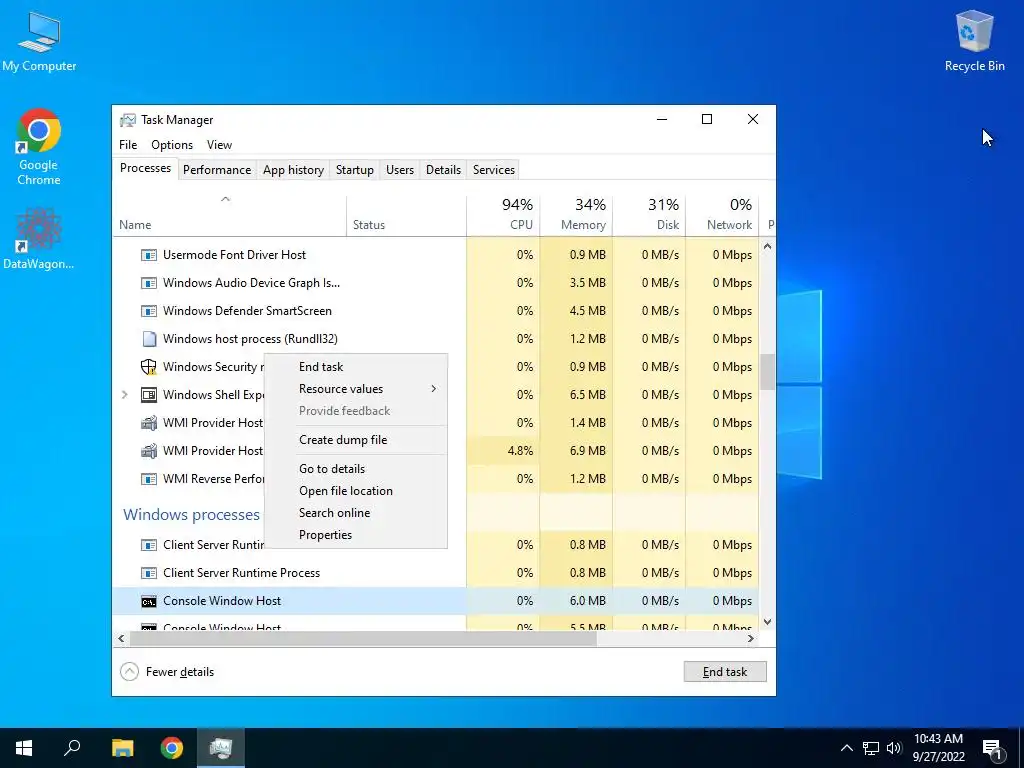
Task: Open My Computer desktop icon
Action: (x=39, y=42)
